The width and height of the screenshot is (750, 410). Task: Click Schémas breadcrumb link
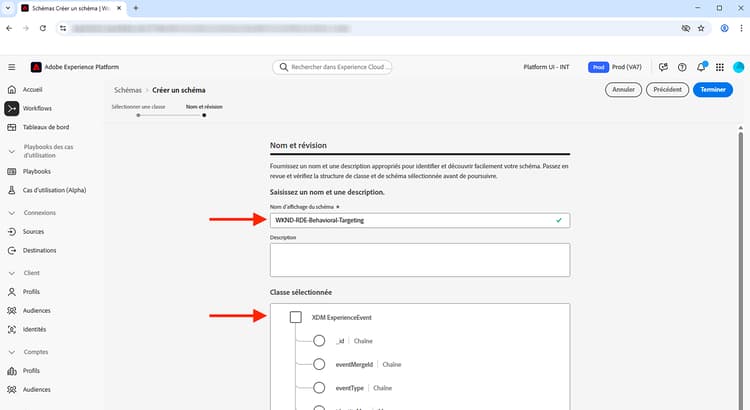point(128,90)
